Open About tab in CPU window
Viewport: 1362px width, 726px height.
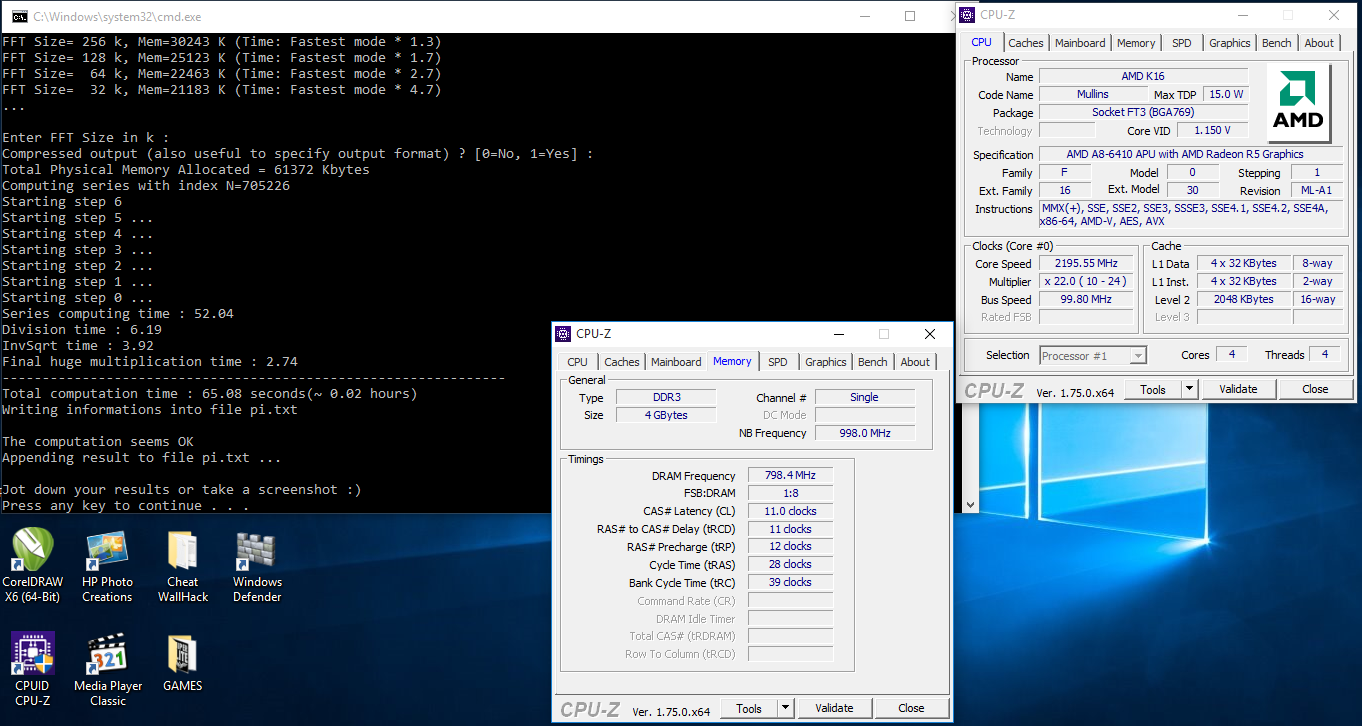coord(1319,43)
